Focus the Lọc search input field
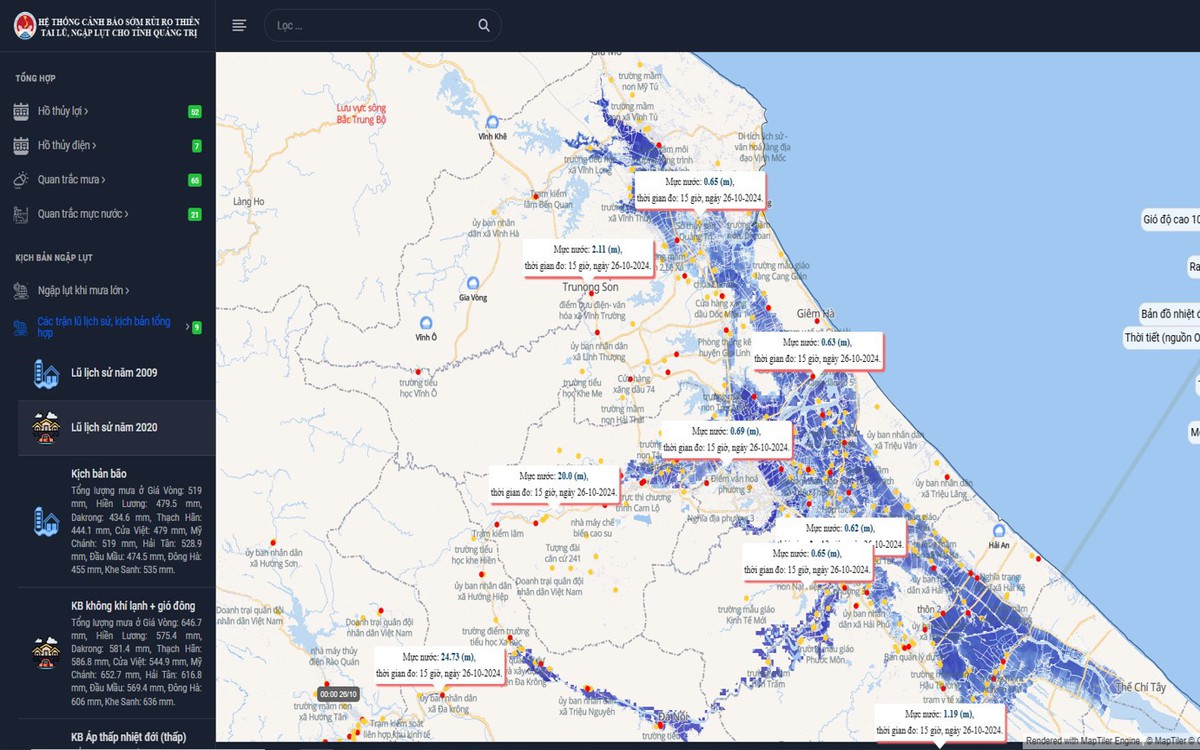 370,26
